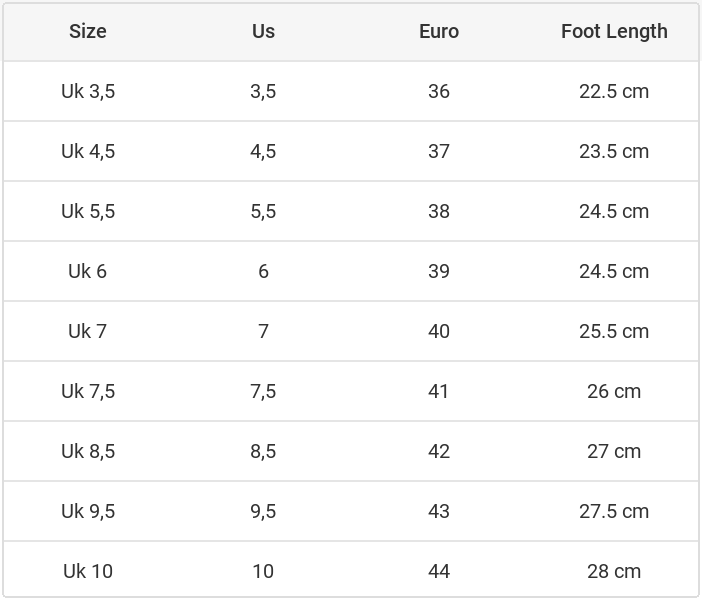The height and width of the screenshot is (600, 702).
Task: Click Euro size 40 cell
Action: pos(439,331)
